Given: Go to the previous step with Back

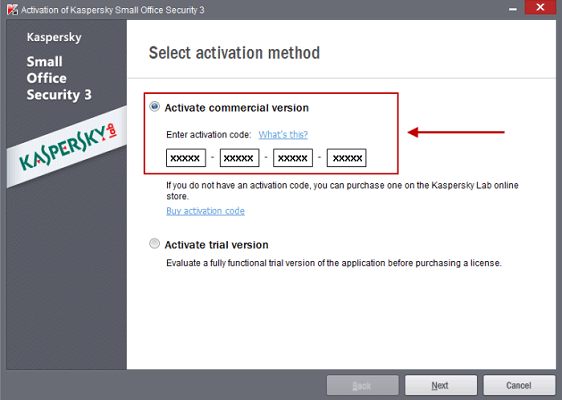Looking at the screenshot, I should coord(362,385).
